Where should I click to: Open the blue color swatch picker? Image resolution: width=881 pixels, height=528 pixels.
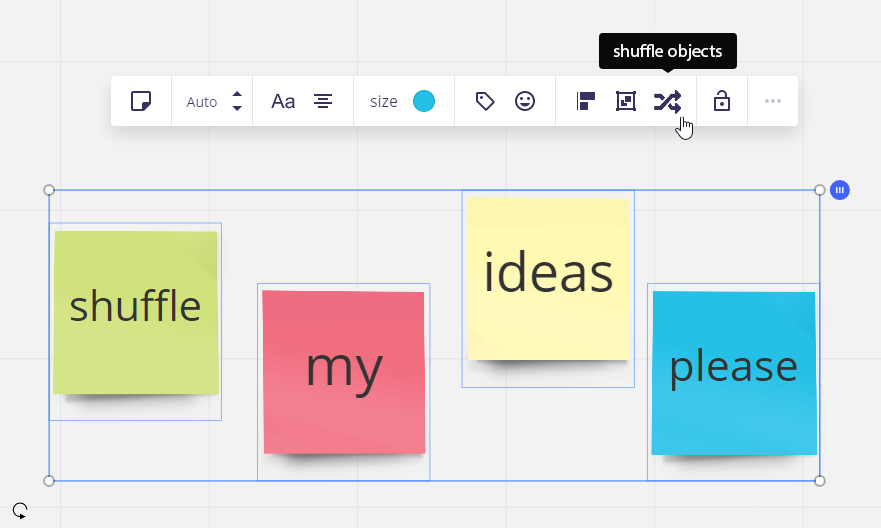pyautogui.click(x=424, y=101)
